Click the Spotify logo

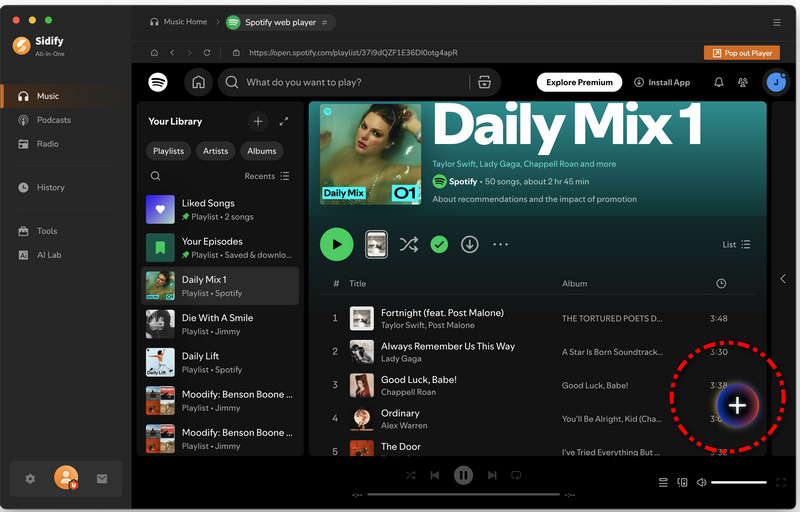[x=158, y=82]
